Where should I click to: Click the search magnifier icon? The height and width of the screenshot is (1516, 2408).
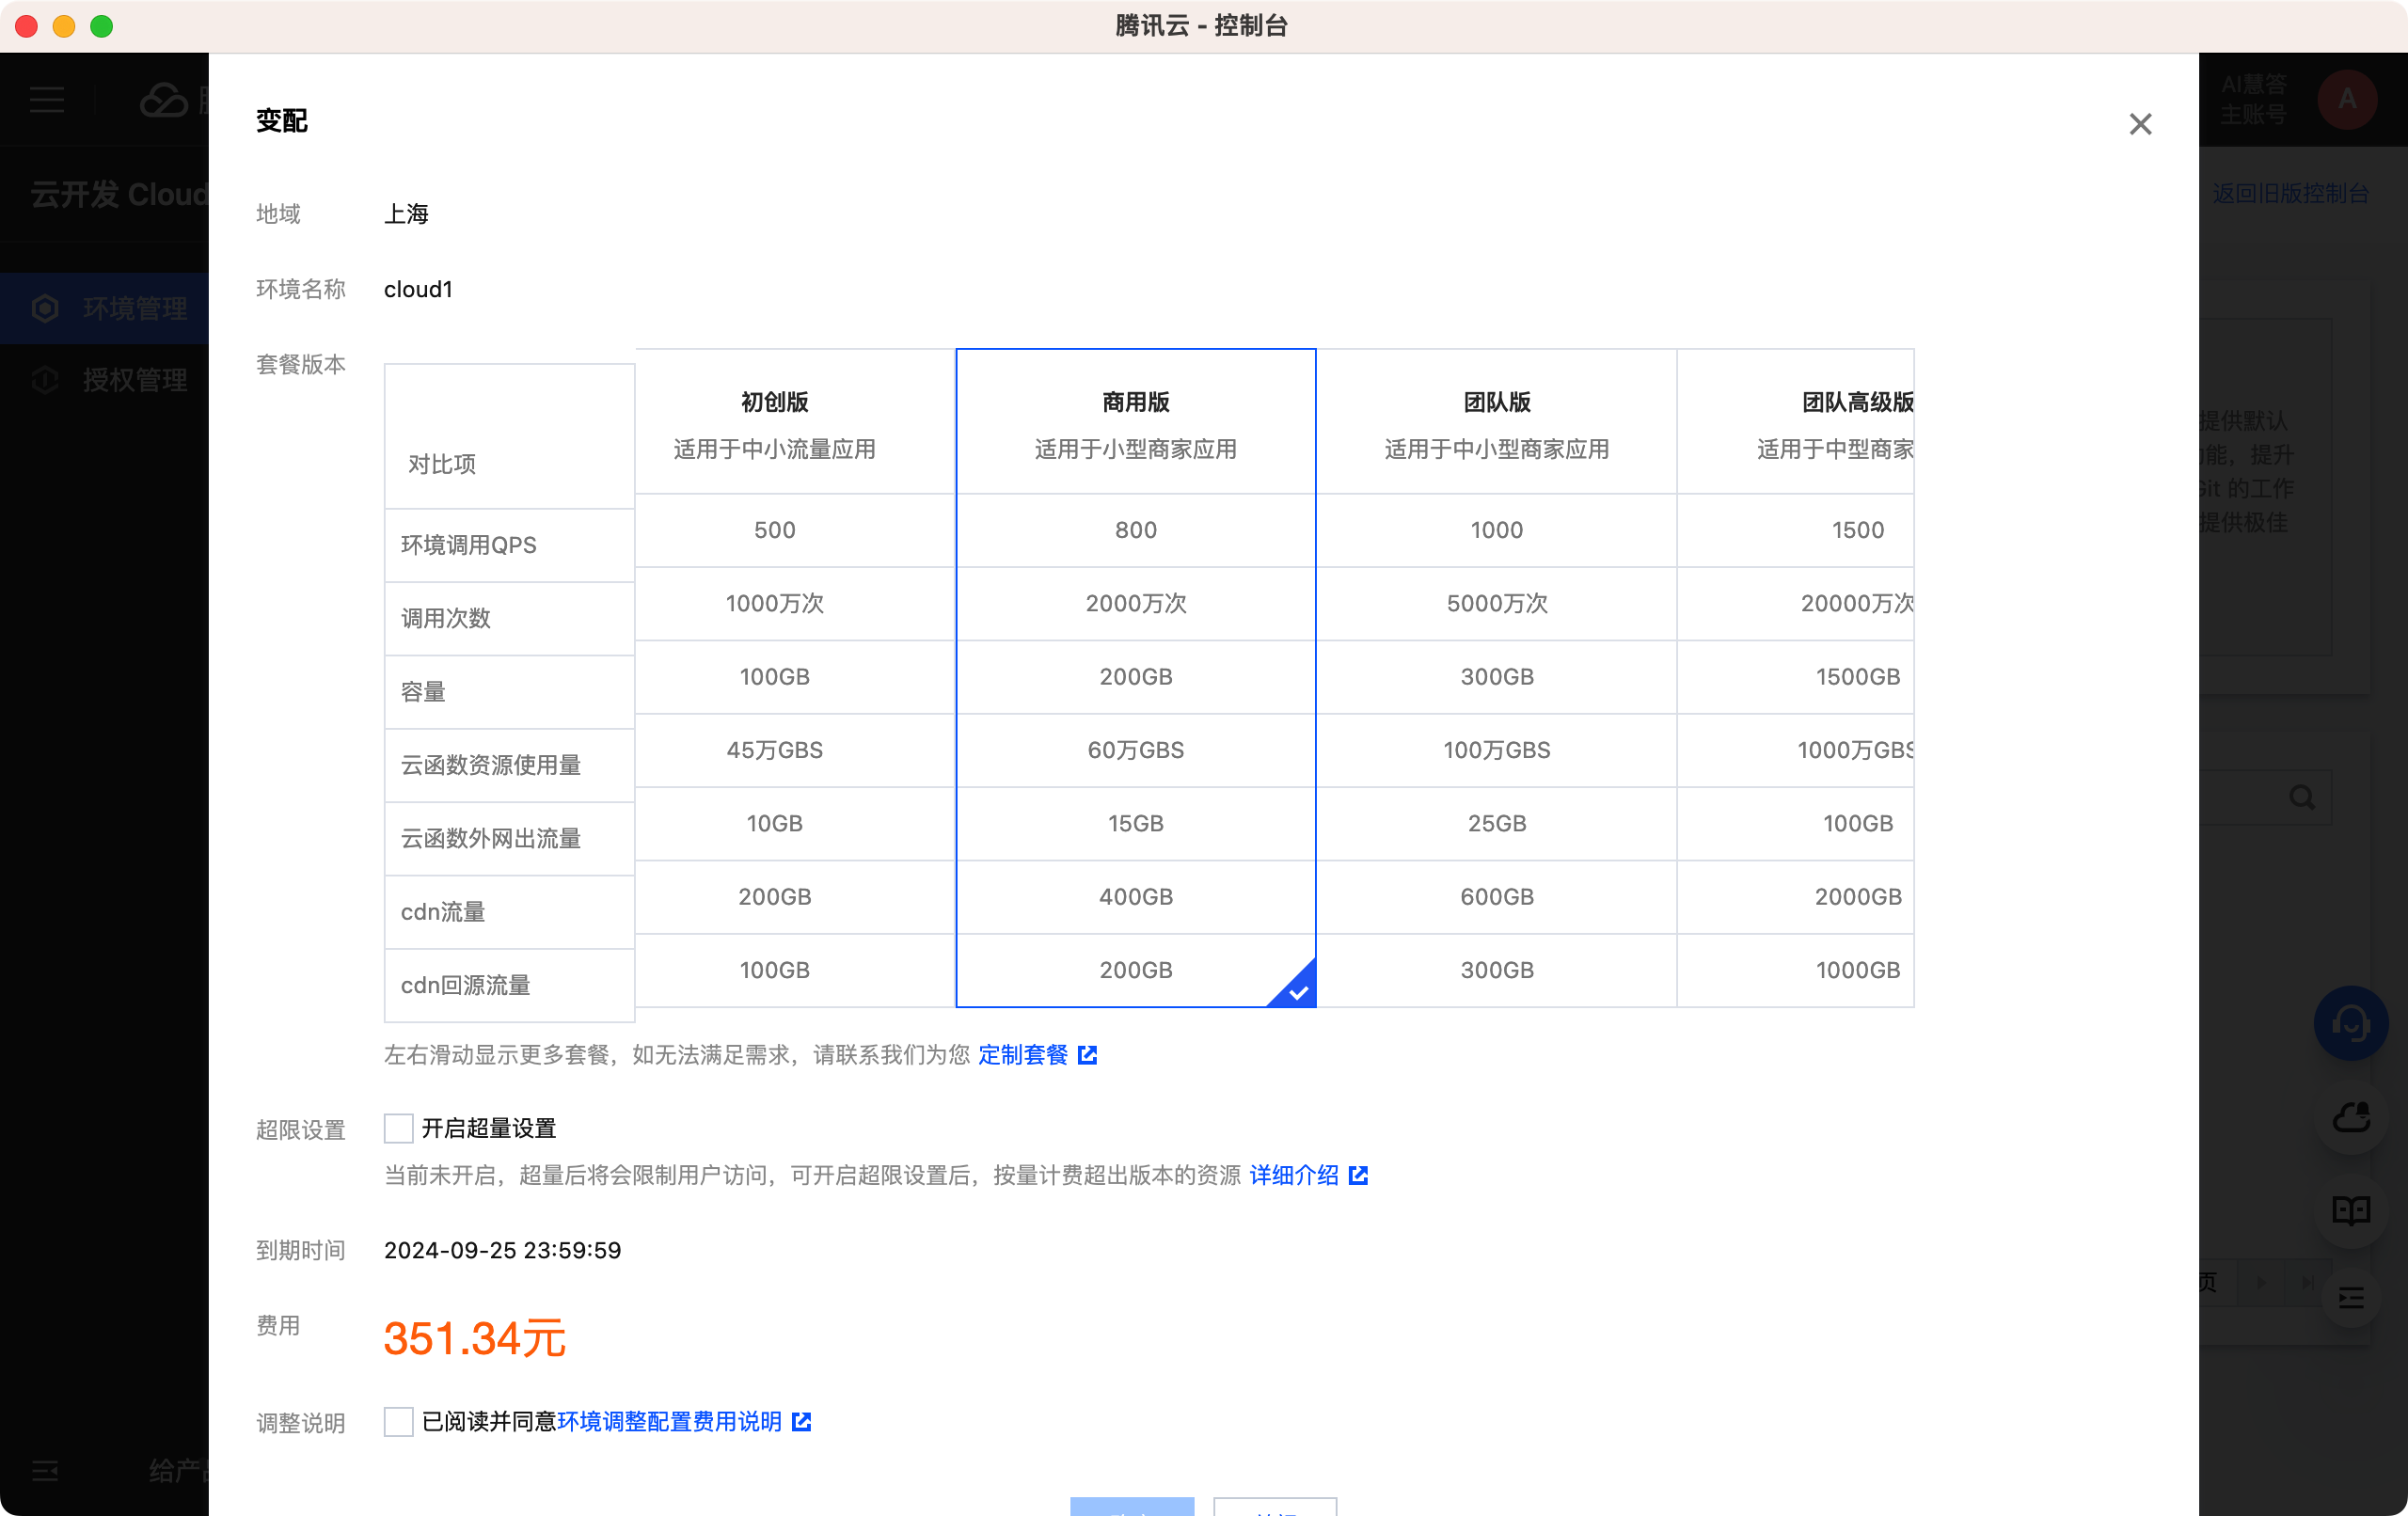[x=2302, y=797]
